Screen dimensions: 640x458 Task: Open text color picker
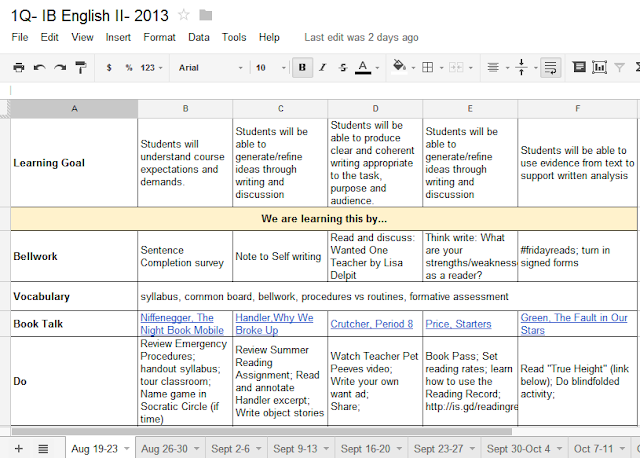point(363,67)
